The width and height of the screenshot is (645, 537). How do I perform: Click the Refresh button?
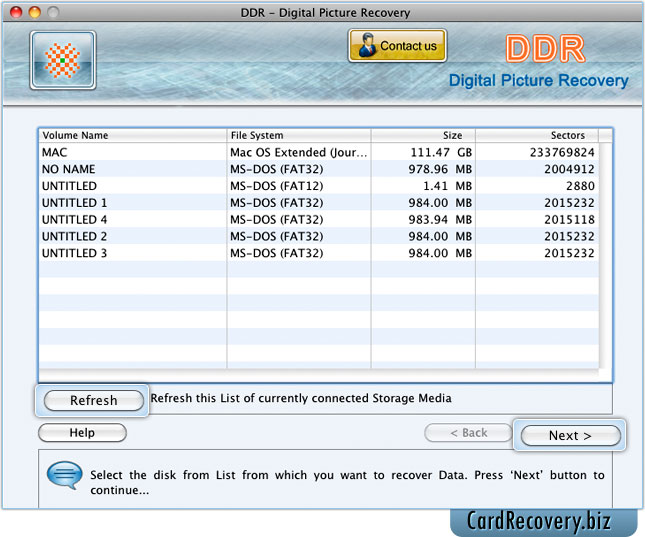(x=94, y=400)
